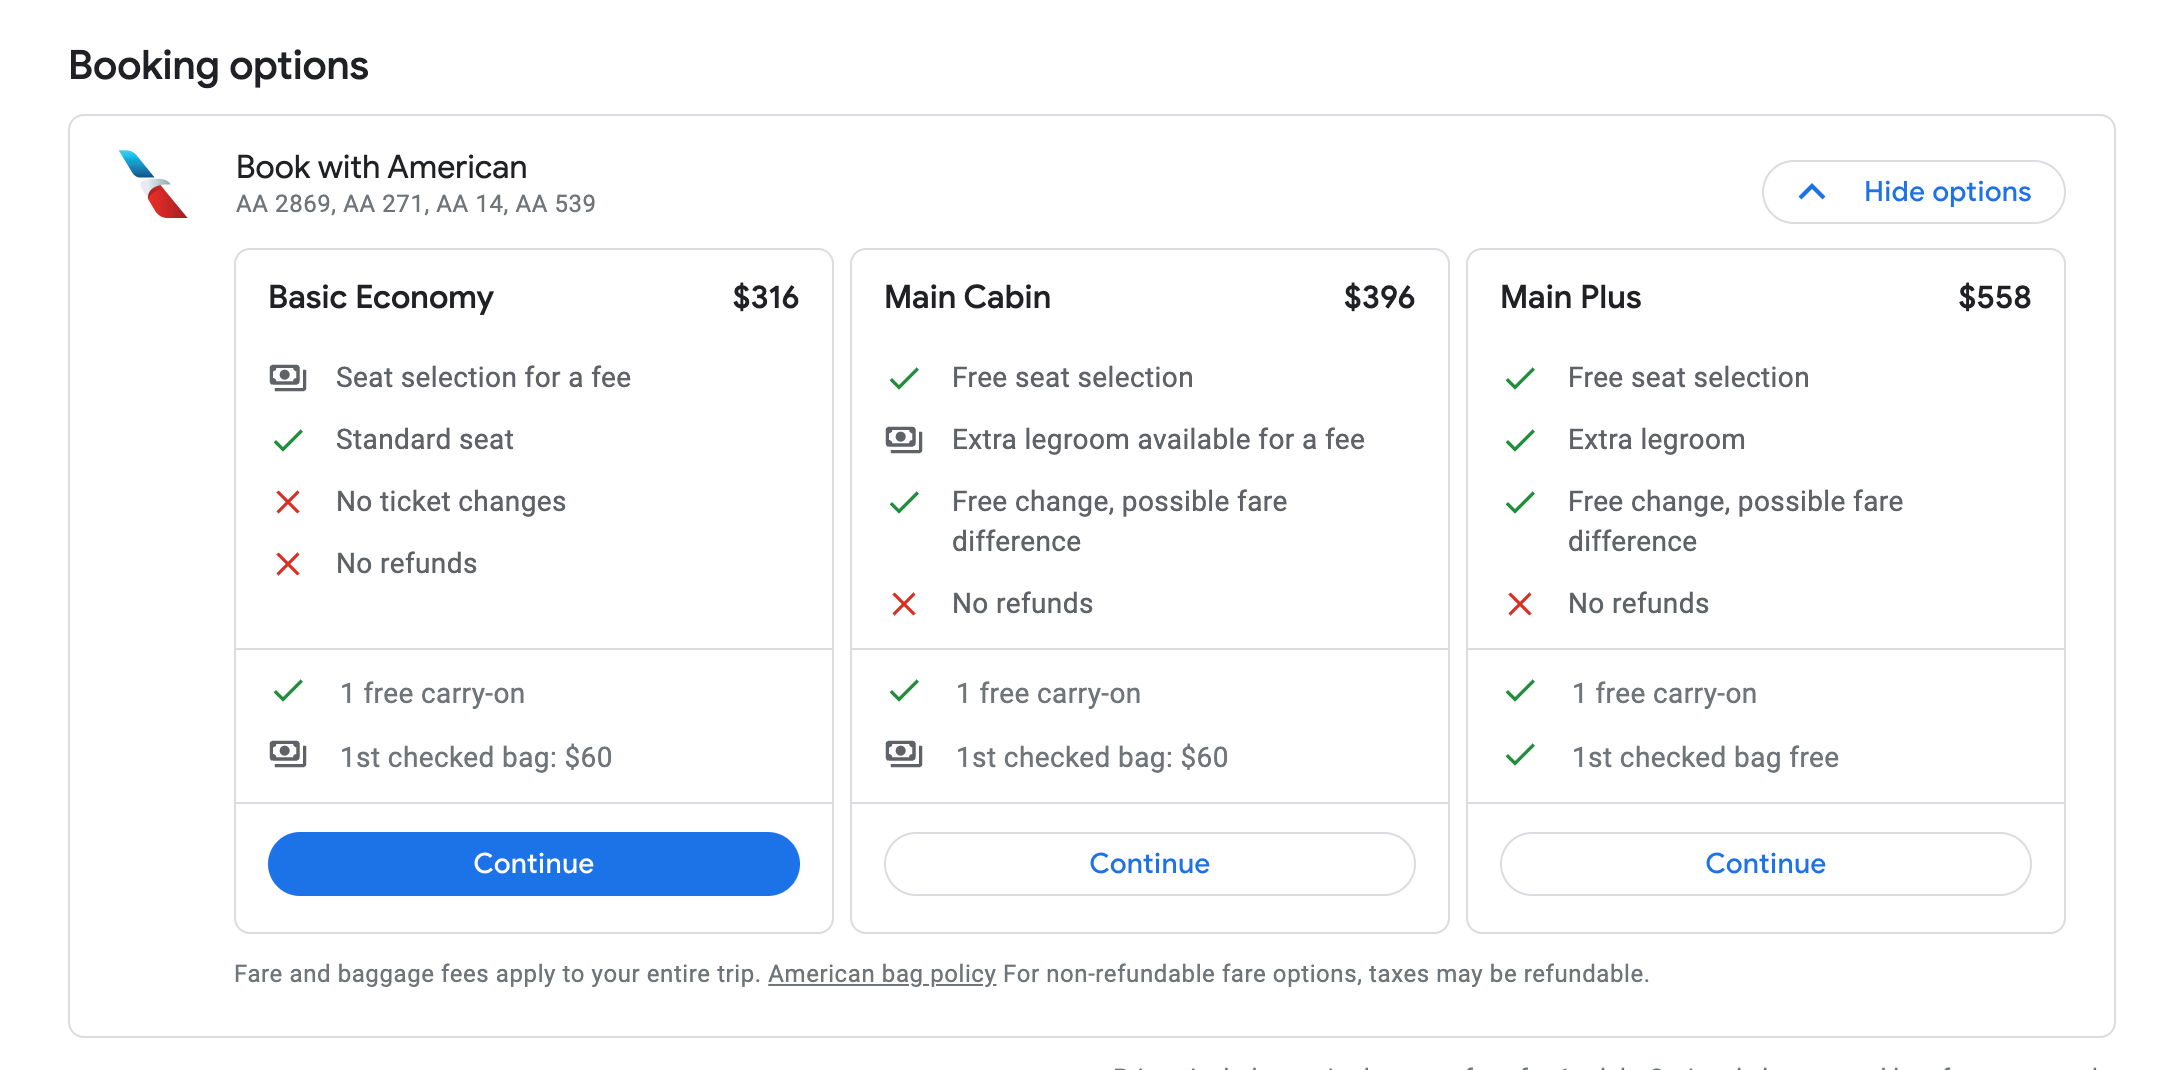Continue with Basic Economy fare
The height and width of the screenshot is (1070, 2184).
(533, 864)
